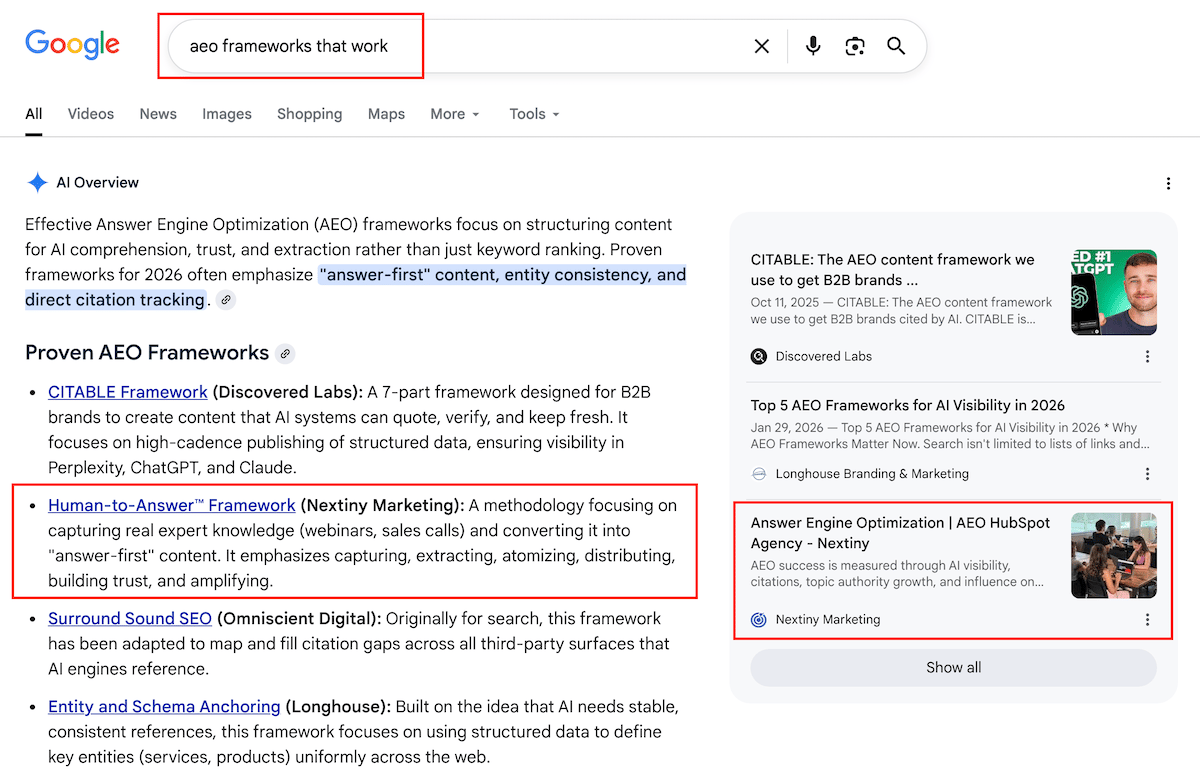Click the Google logo
Screen dimensions: 1200x780
pos(72,45)
